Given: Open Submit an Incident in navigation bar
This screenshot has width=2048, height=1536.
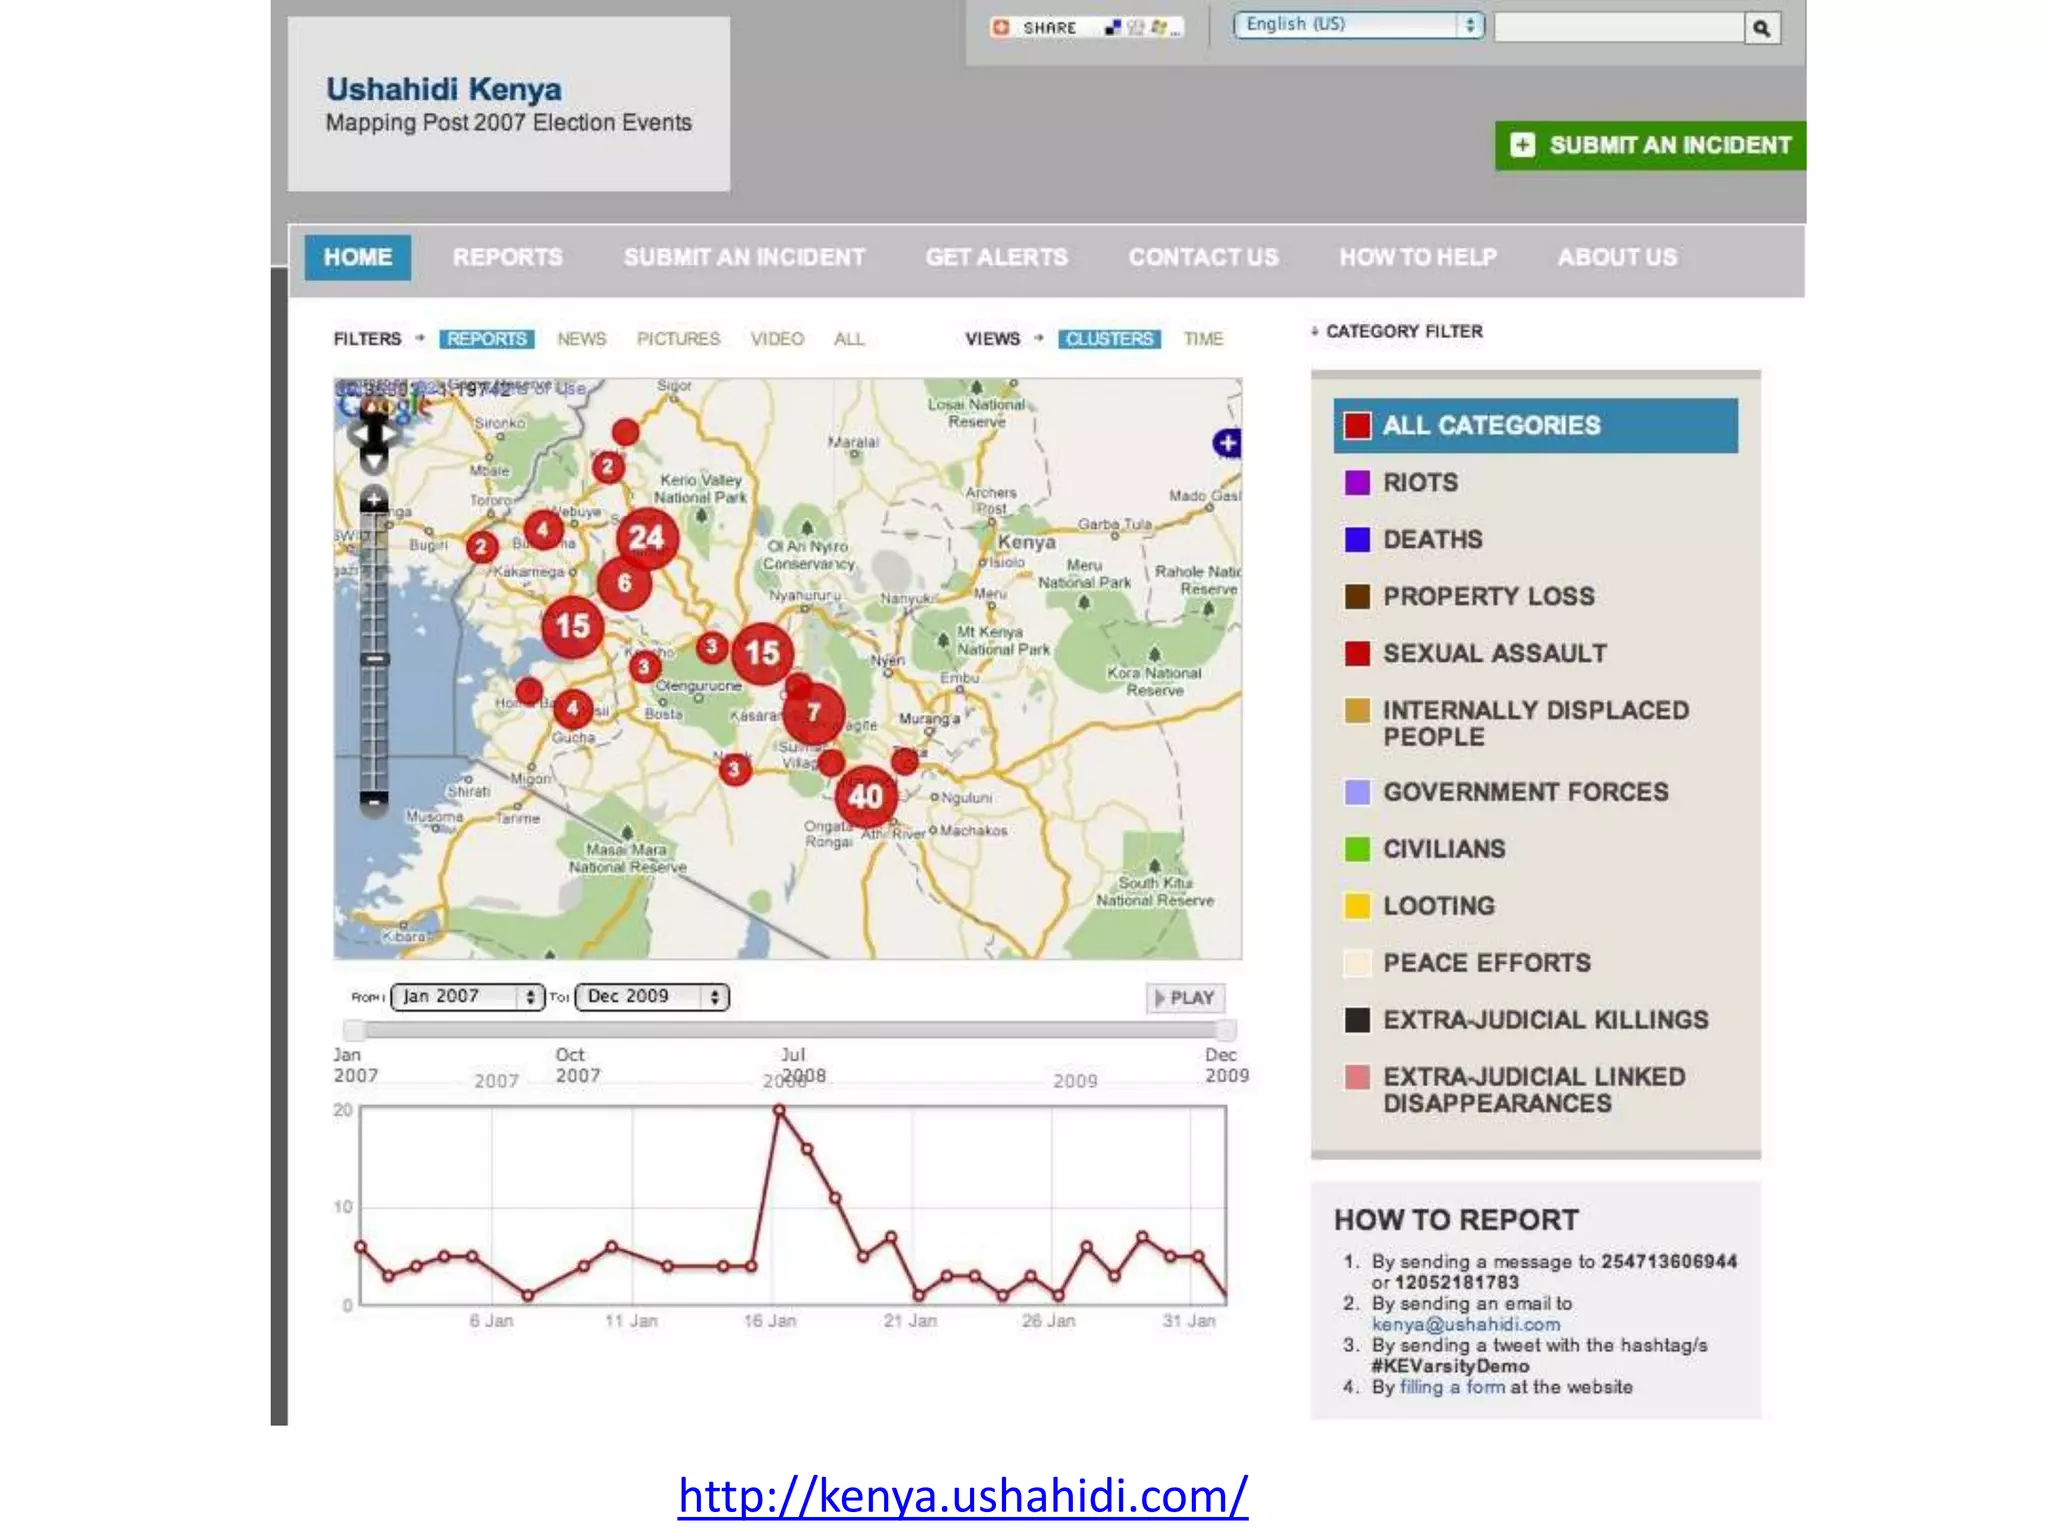Looking at the screenshot, I should pyautogui.click(x=744, y=257).
